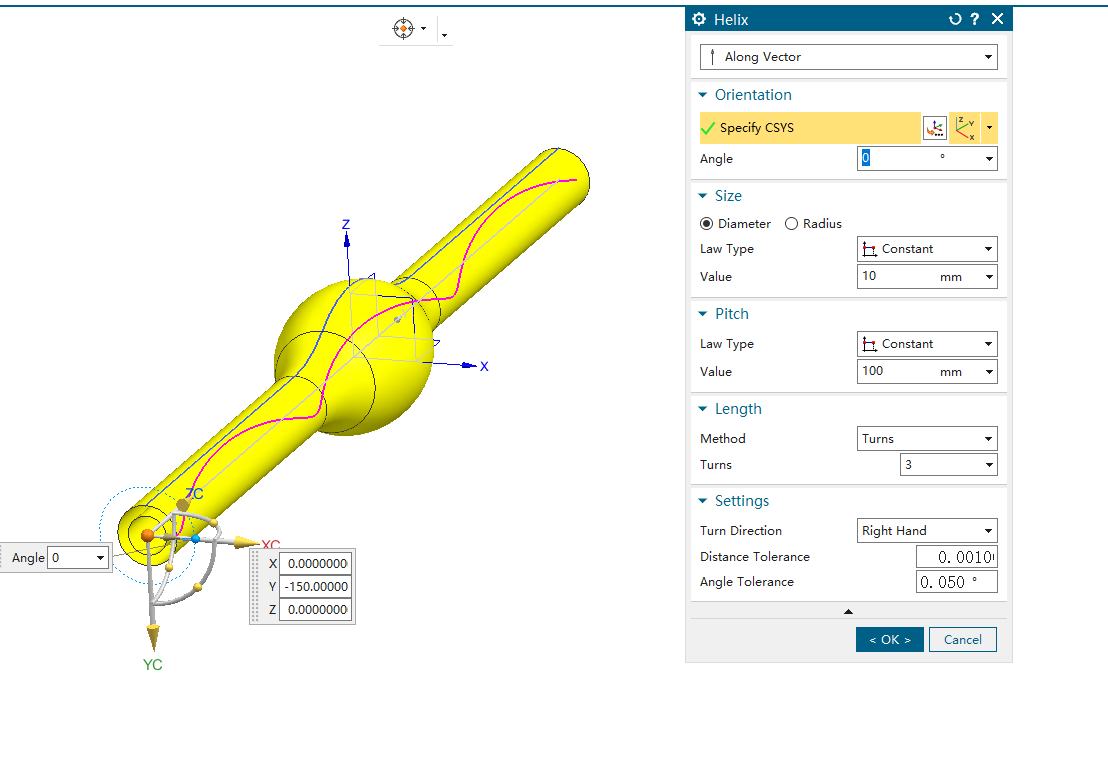Screen dimensions: 1108x766
Task: Click the coordinate box drag grip
Action: click(255, 587)
